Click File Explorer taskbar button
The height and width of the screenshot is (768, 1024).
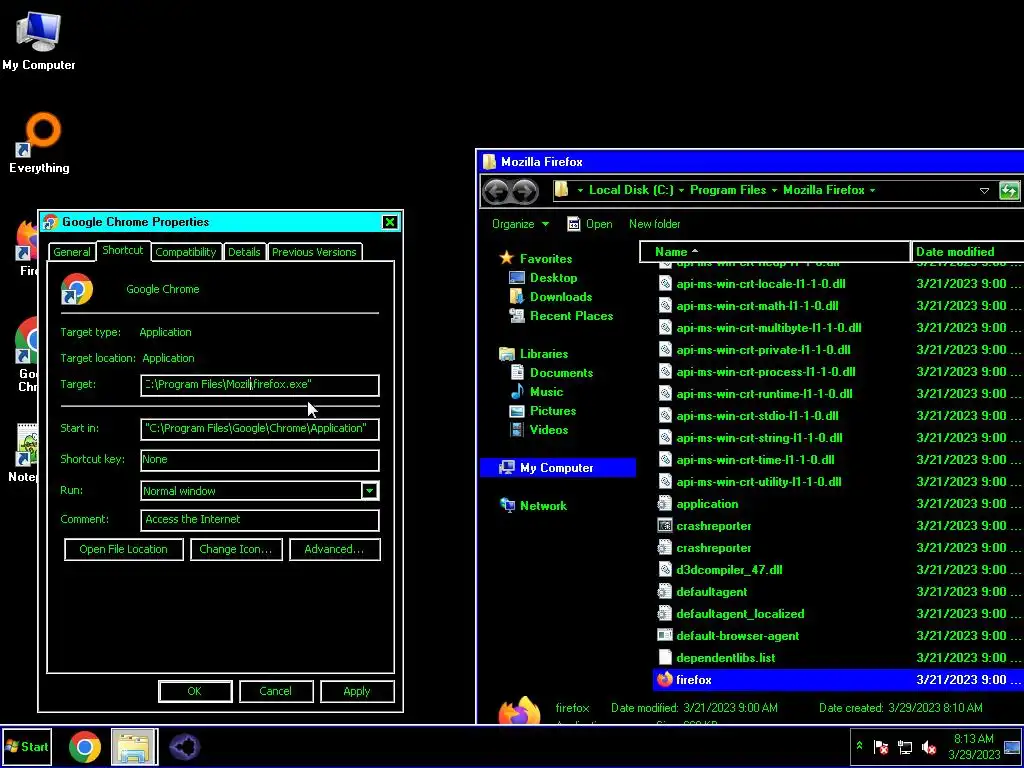pyautogui.click(x=134, y=747)
